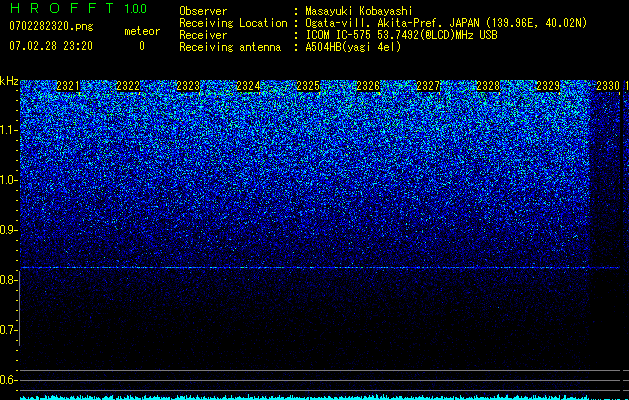The height and width of the screenshot is (400, 629).
Task: Click the observer name Masayuki Kobayashi
Action: (x=359, y=11)
